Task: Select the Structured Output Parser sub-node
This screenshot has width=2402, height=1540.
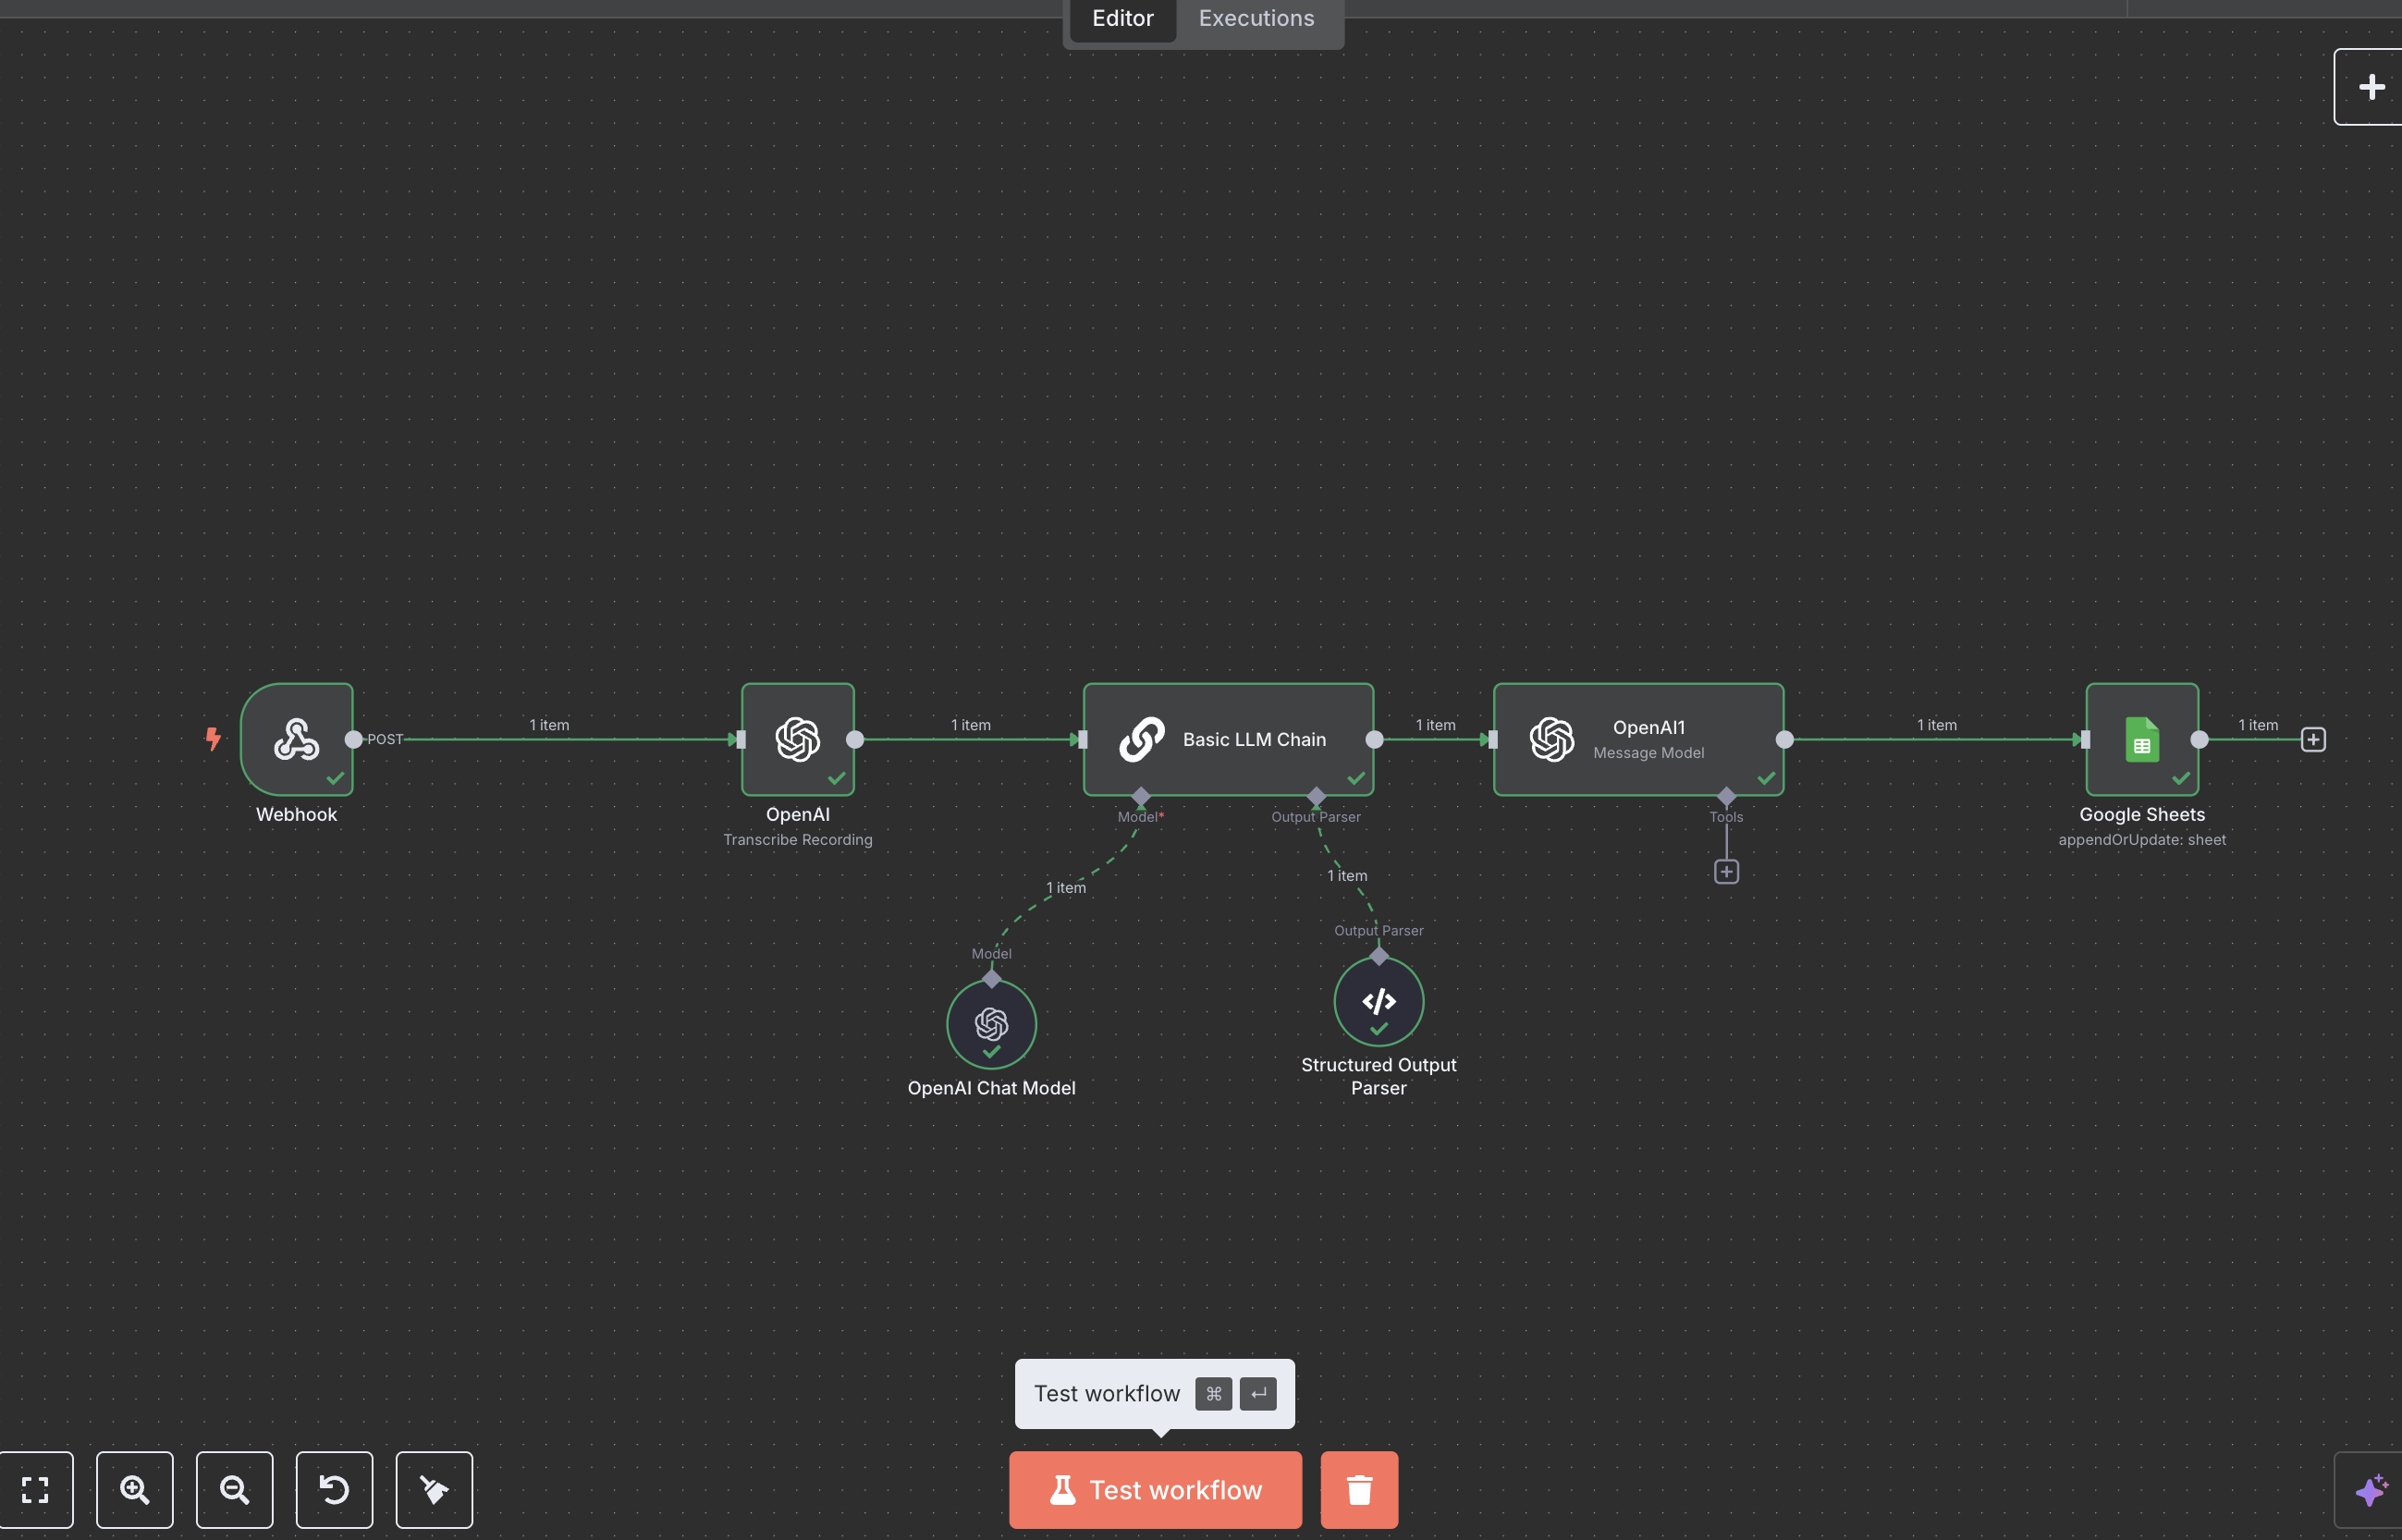Action: point(1378,1001)
